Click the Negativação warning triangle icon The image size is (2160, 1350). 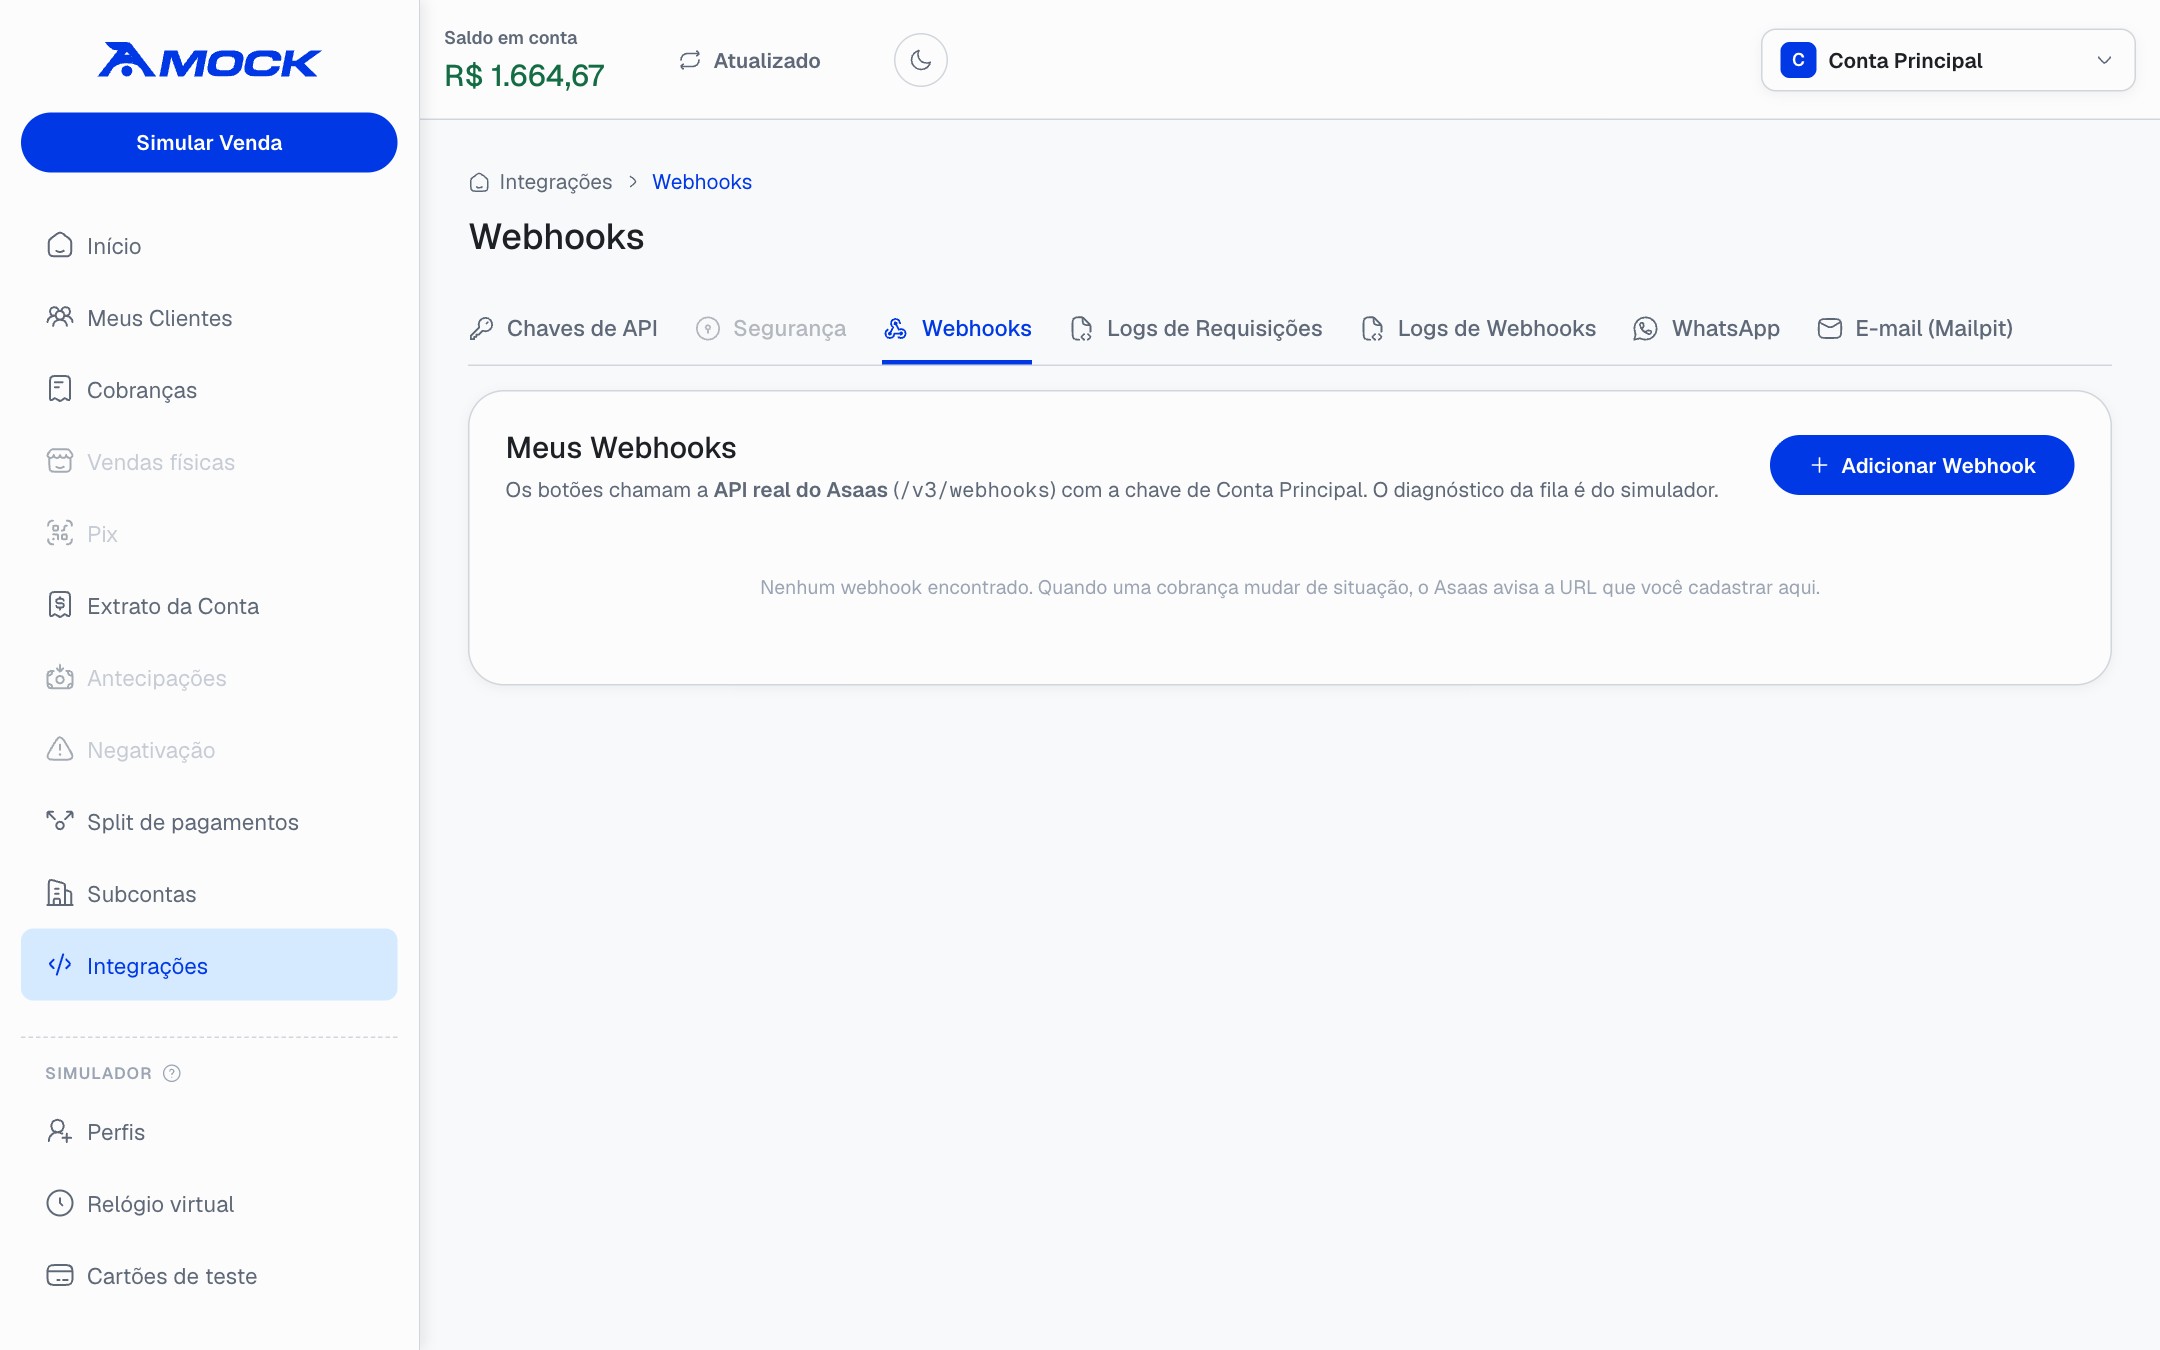[x=60, y=749]
